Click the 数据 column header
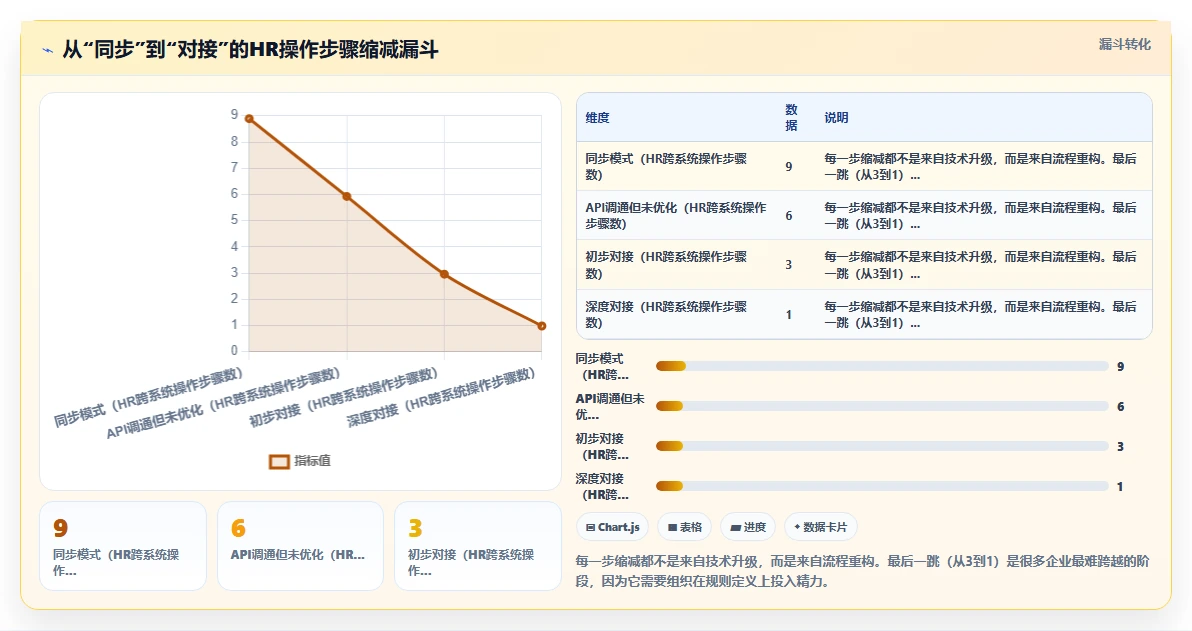This screenshot has height=631, width=1192. pyautogui.click(x=791, y=118)
